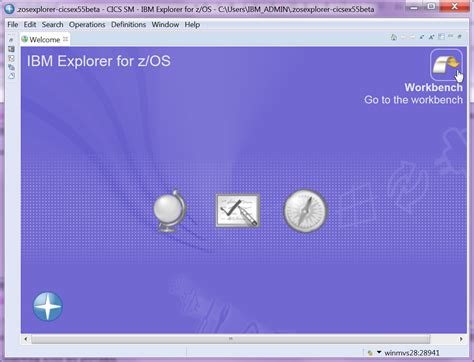This screenshot has width=474, height=362.
Task: Click the globe Overview icon
Action: pos(170,211)
